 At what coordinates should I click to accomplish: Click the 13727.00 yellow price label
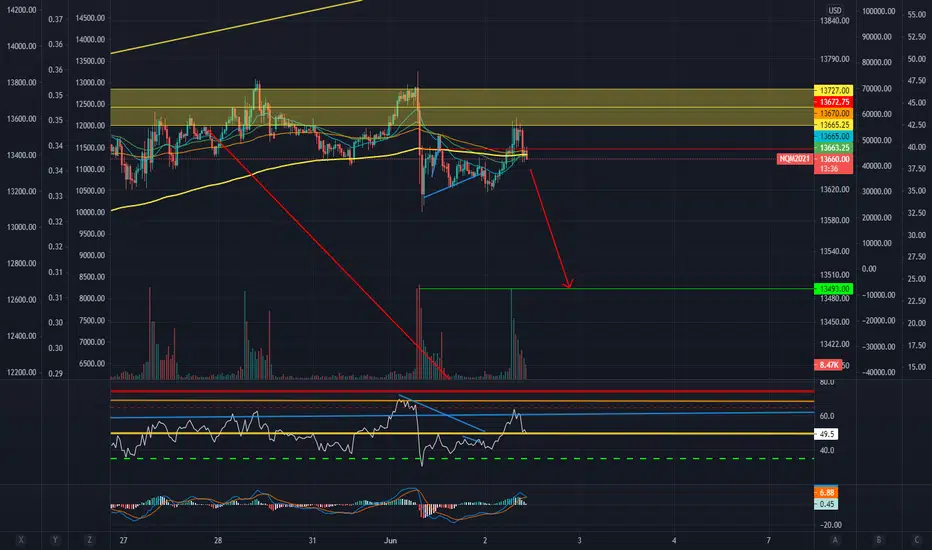pos(833,90)
